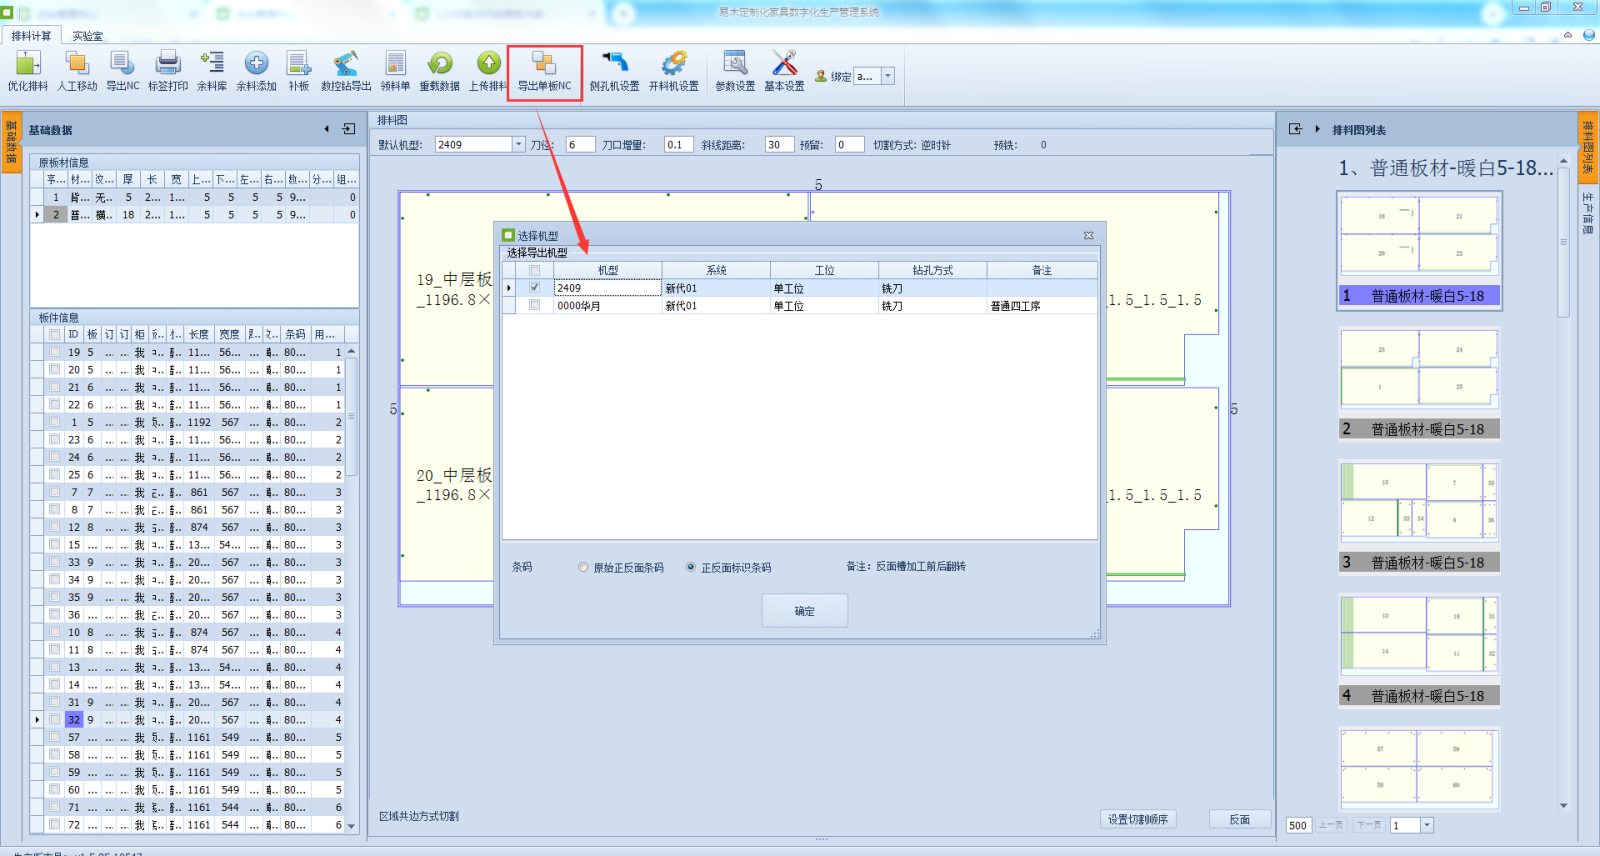Select 原始正反面条码 radio option
Viewport: 1600px width, 856px height.
pos(583,567)
